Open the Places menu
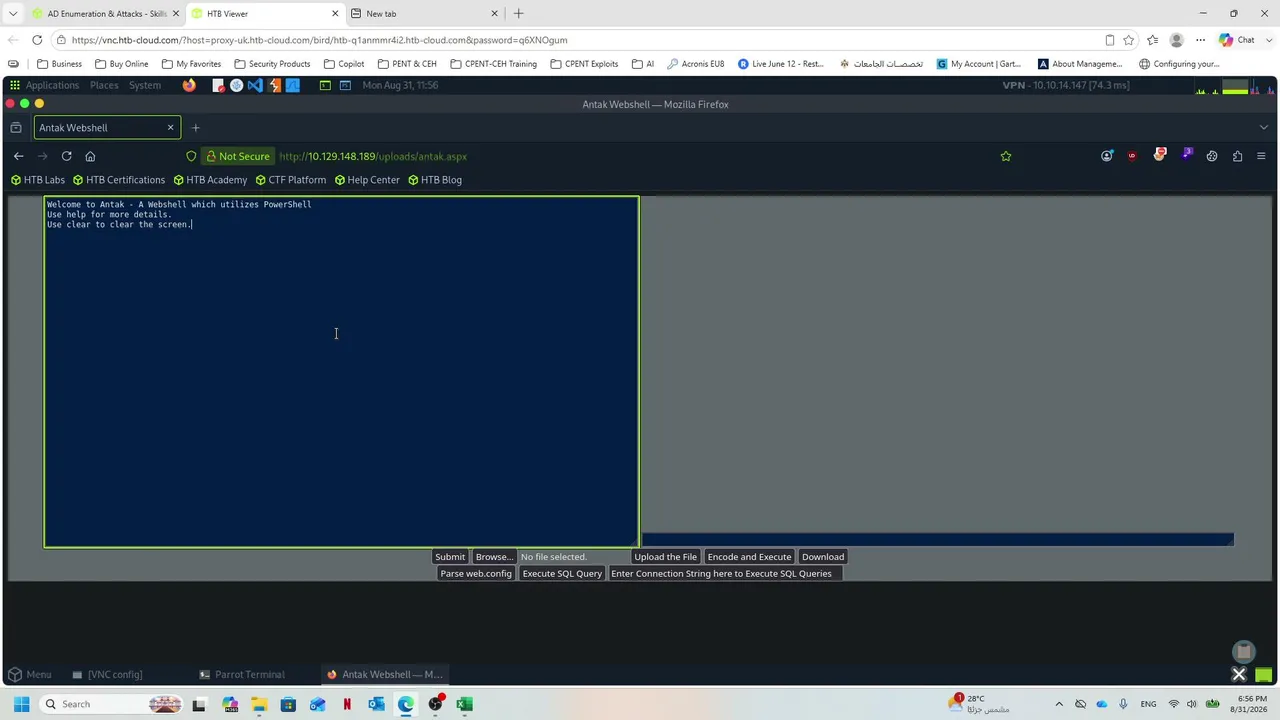The width and height of the screenshot is (1280, 720). 104,86
